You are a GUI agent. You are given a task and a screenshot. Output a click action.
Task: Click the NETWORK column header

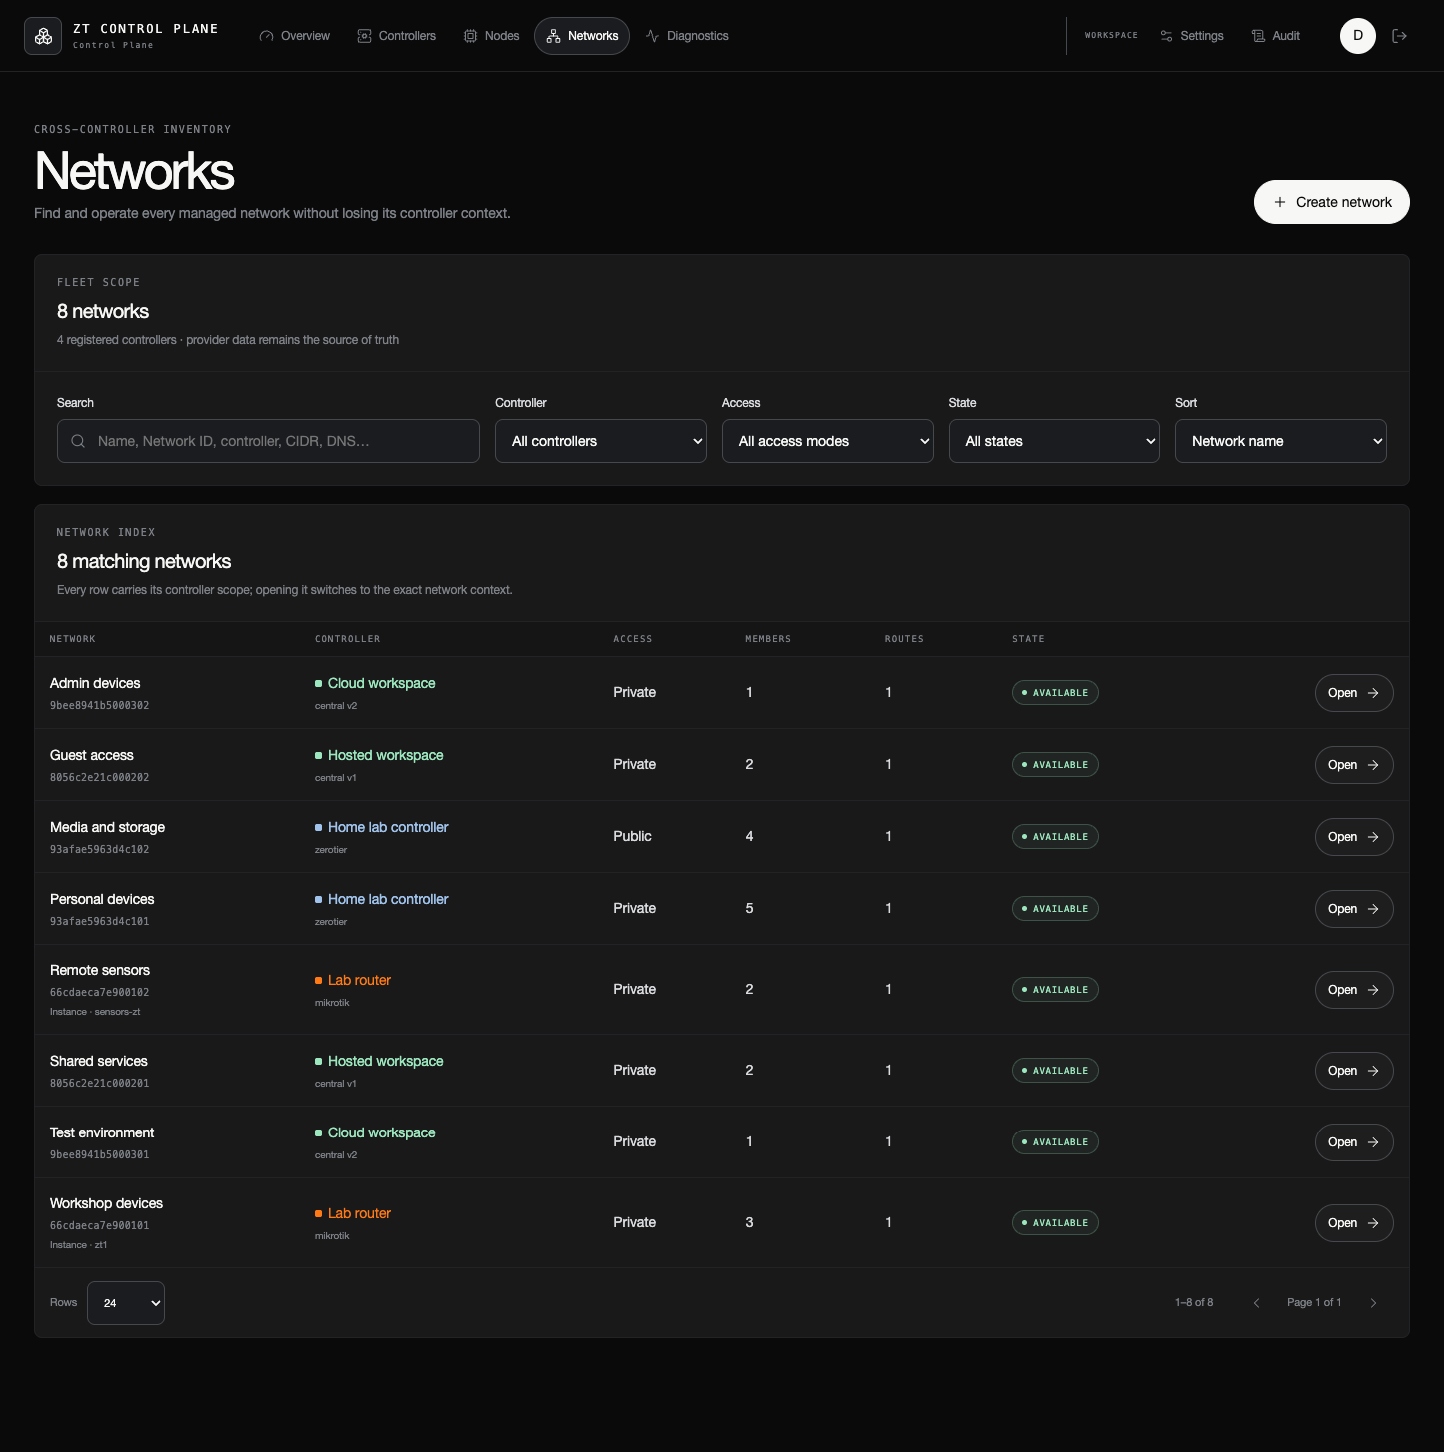(x=73, y=639)
